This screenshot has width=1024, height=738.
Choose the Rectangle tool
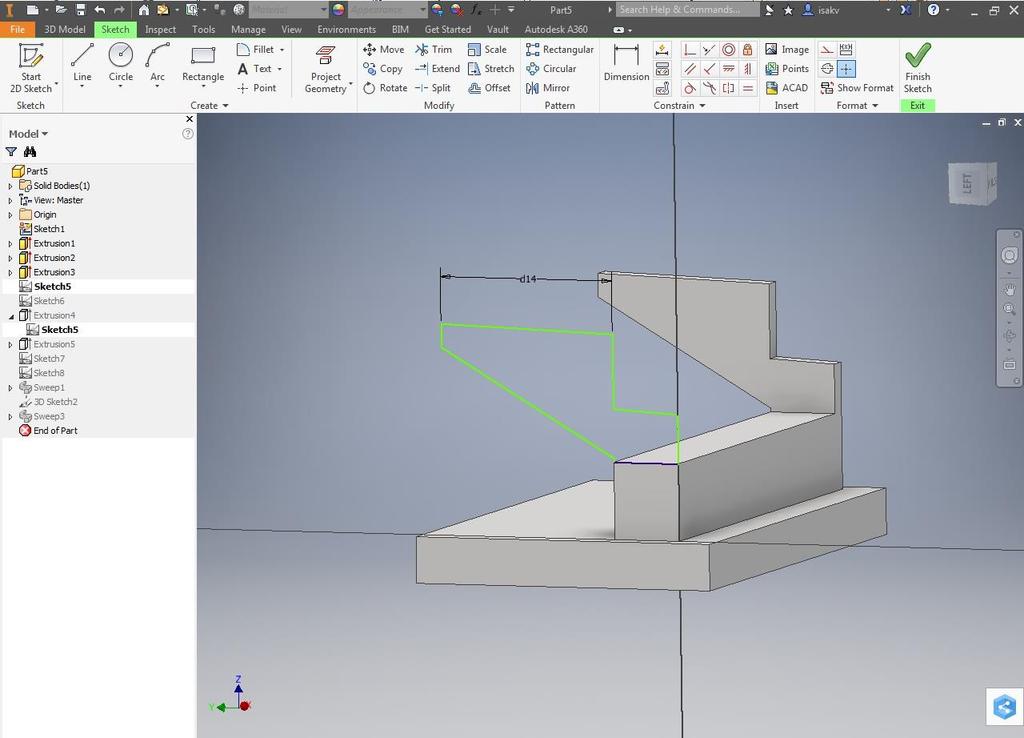[203, 64]
